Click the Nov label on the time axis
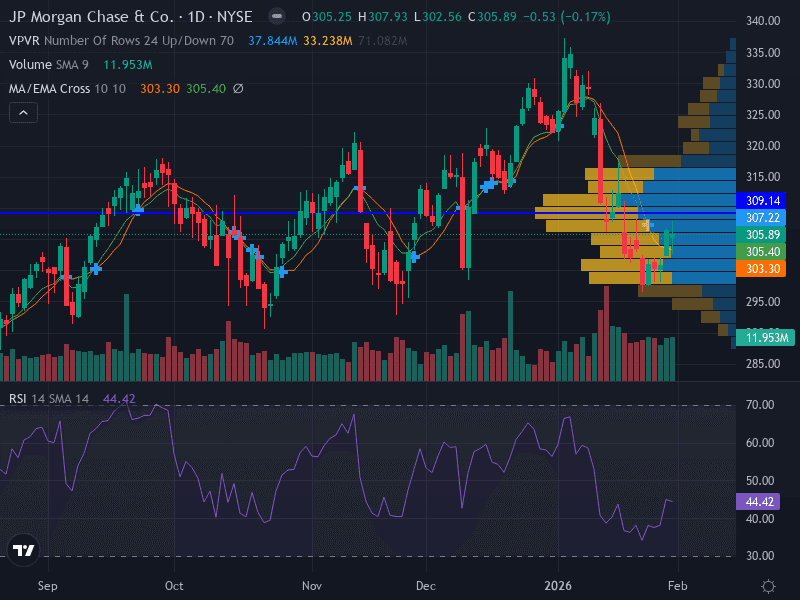800x600 pixels. tap(312, 586)
